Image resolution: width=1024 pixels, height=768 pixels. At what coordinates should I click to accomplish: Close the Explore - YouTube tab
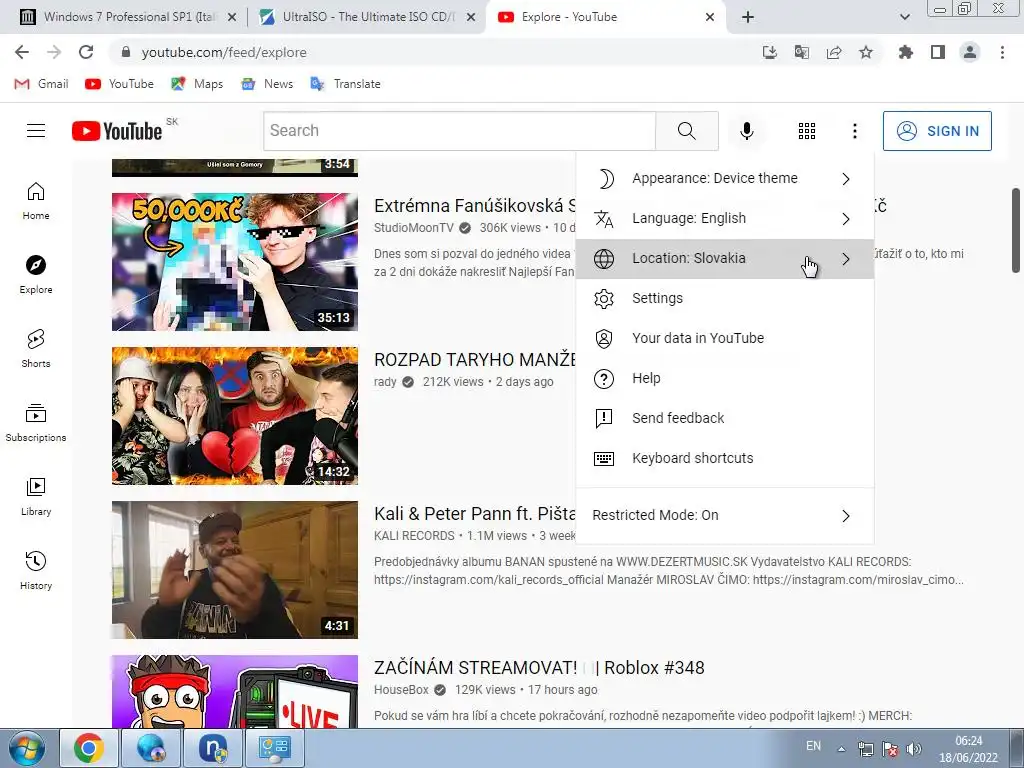click(x=710, y=17)
